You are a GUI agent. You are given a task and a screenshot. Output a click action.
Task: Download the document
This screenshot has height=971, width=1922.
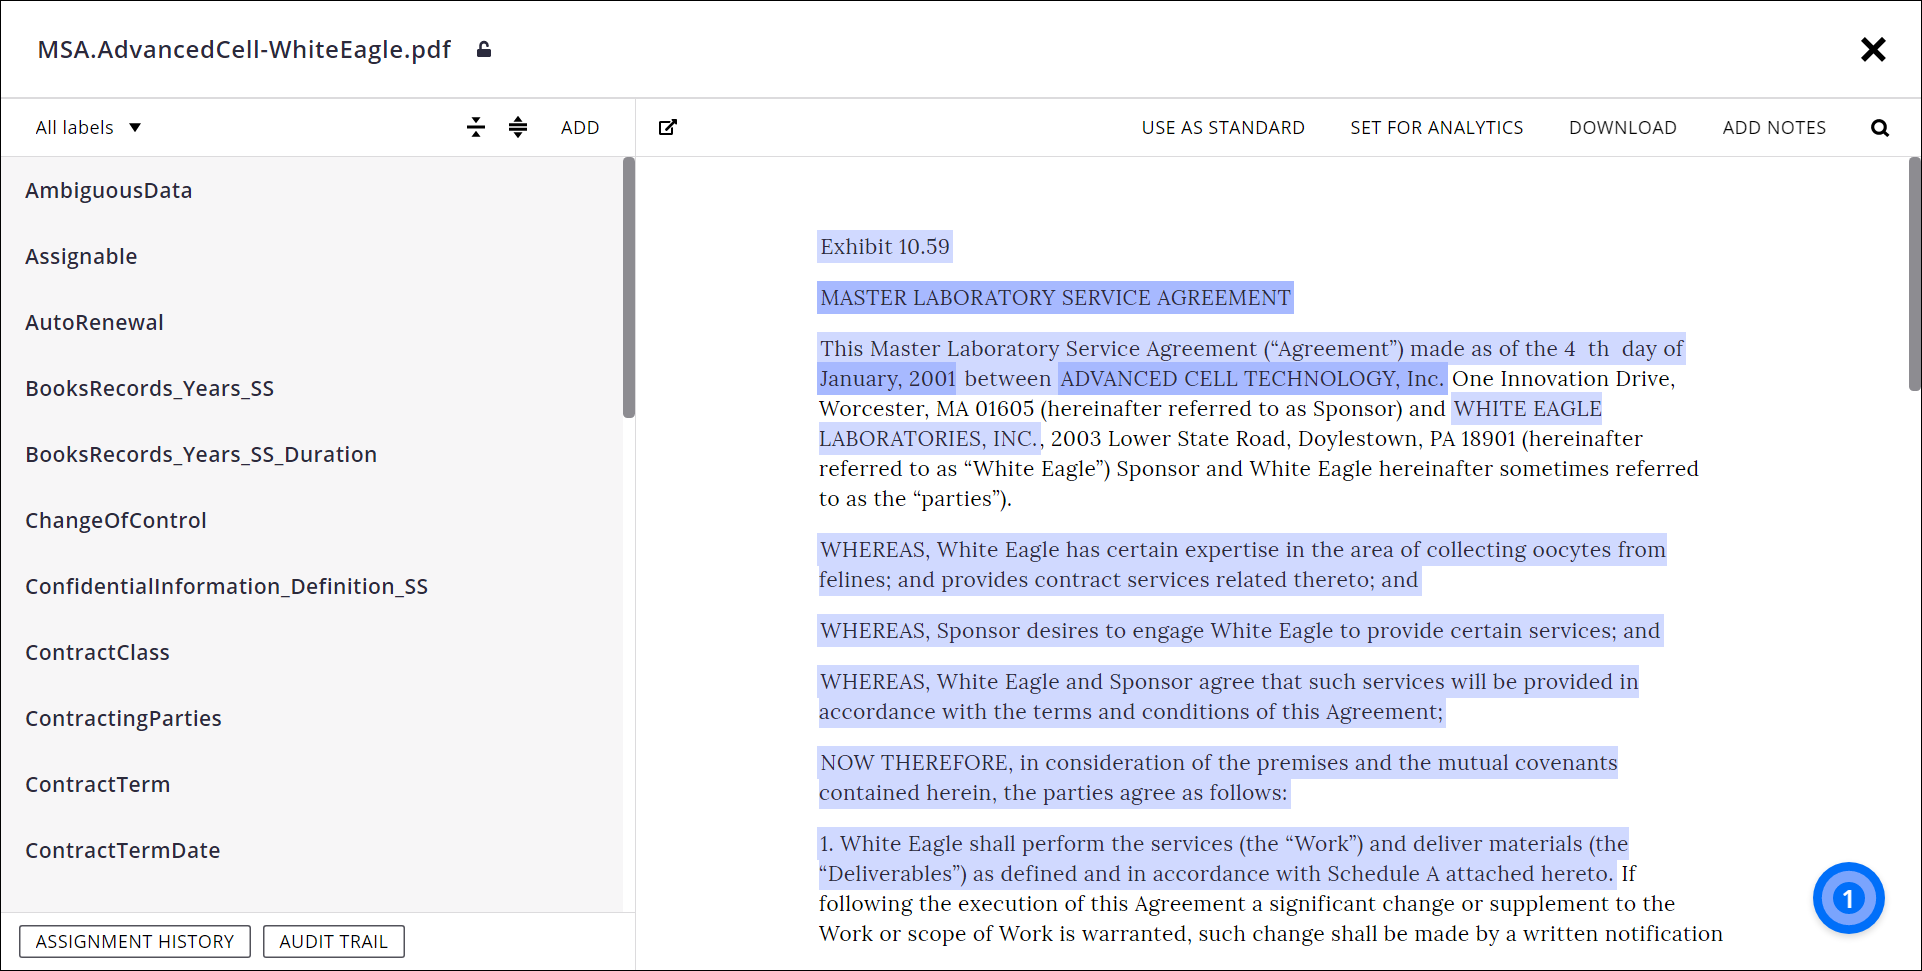[x=1622, y=127]
